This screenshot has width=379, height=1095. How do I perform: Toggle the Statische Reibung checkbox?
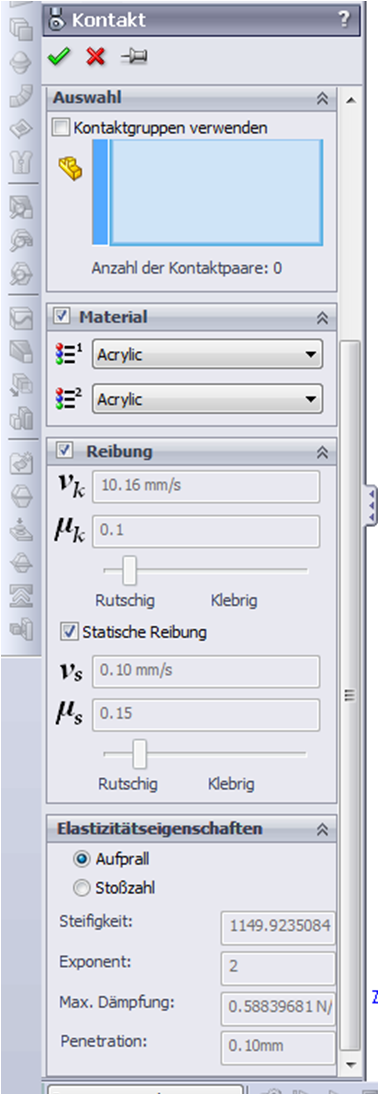point(70,632)
